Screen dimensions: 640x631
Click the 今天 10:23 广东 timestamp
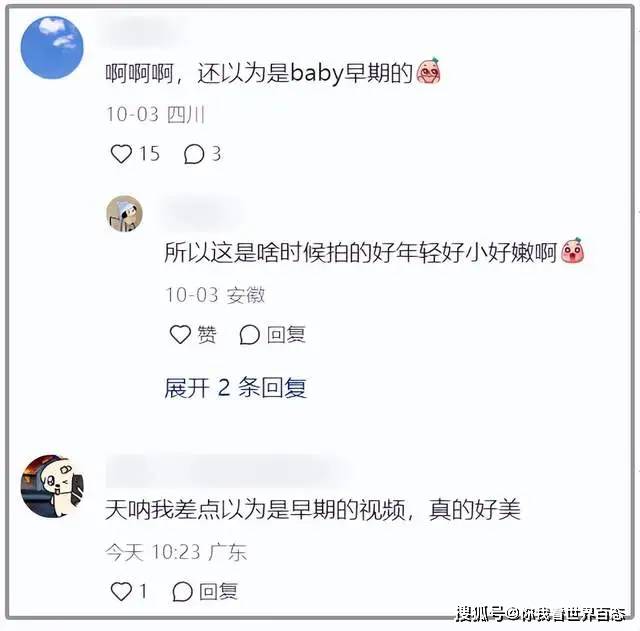click(x=176, y=552)
